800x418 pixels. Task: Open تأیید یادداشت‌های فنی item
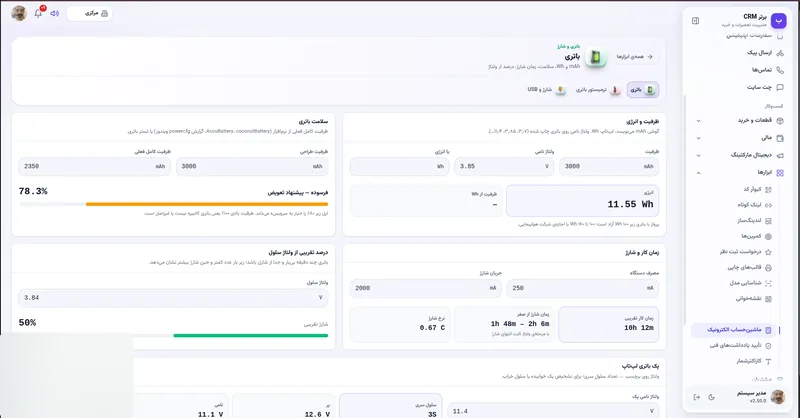point(740,346)
